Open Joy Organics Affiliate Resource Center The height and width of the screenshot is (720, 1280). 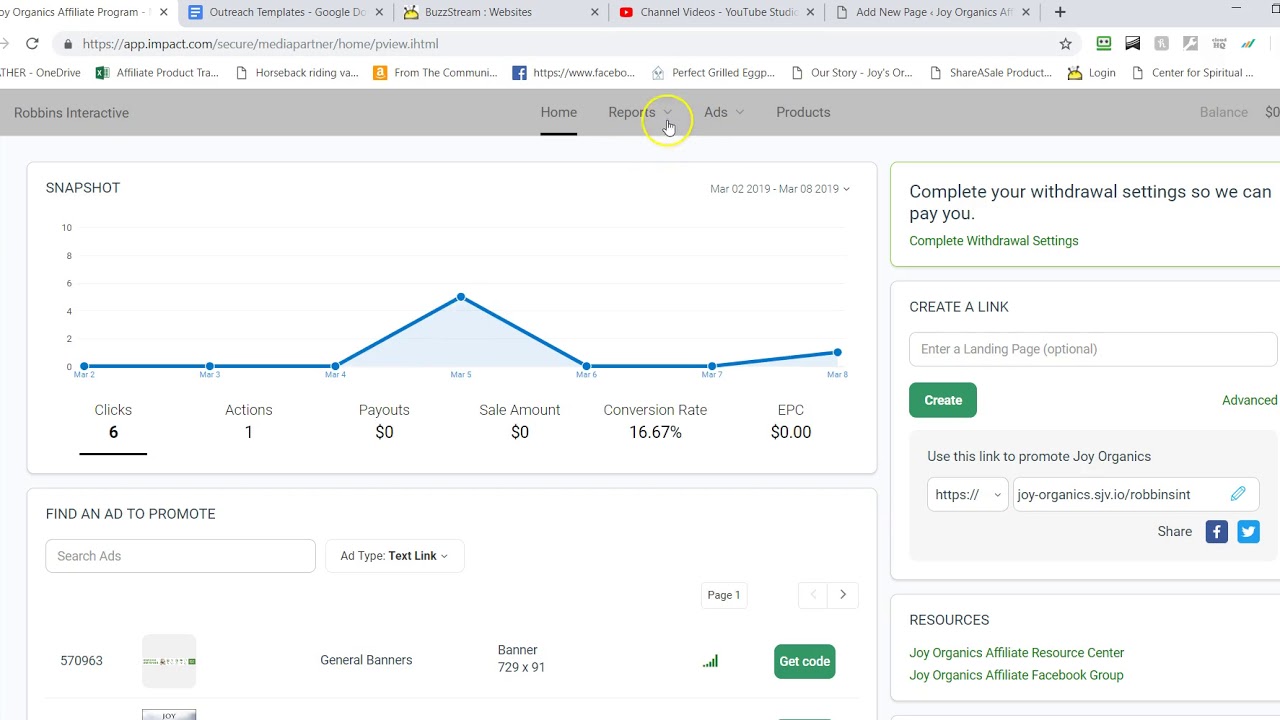(x=1017, y=653)
